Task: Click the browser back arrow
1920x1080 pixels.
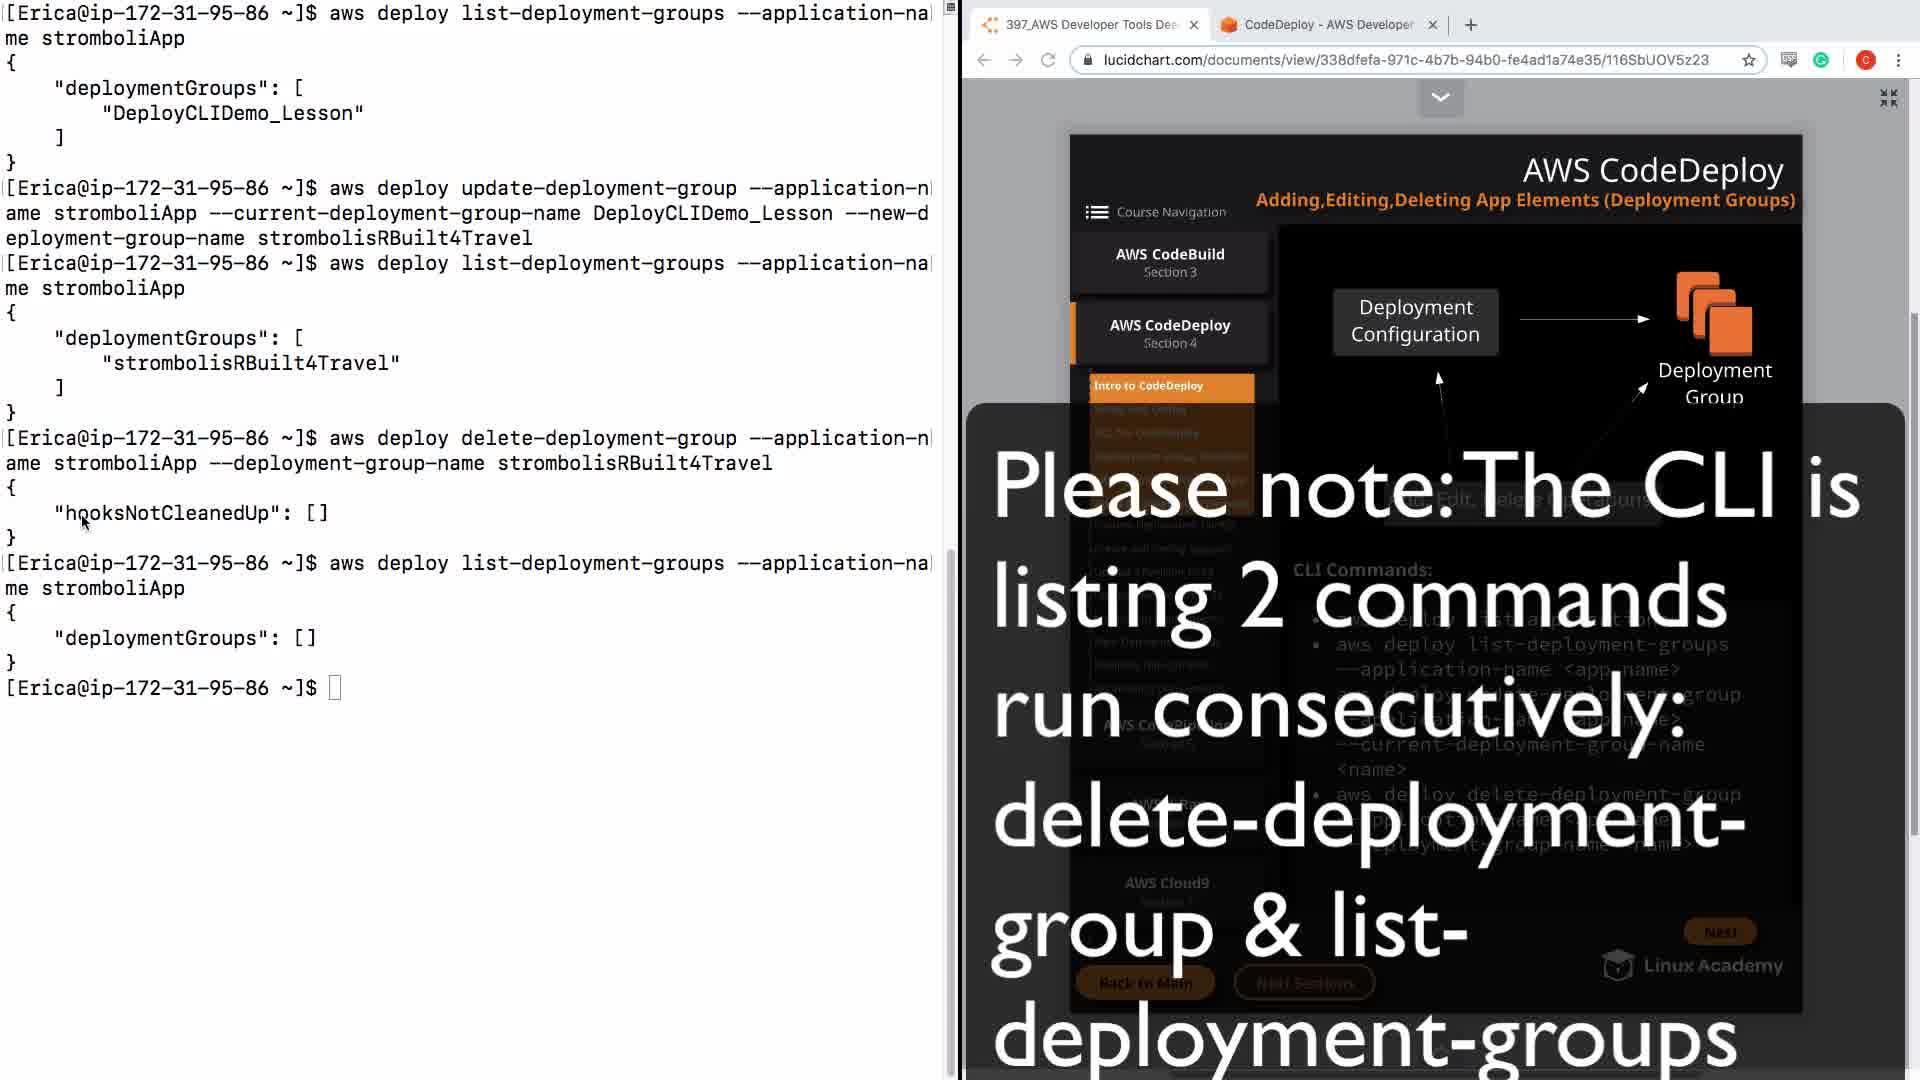Action: tap(984, 60)
